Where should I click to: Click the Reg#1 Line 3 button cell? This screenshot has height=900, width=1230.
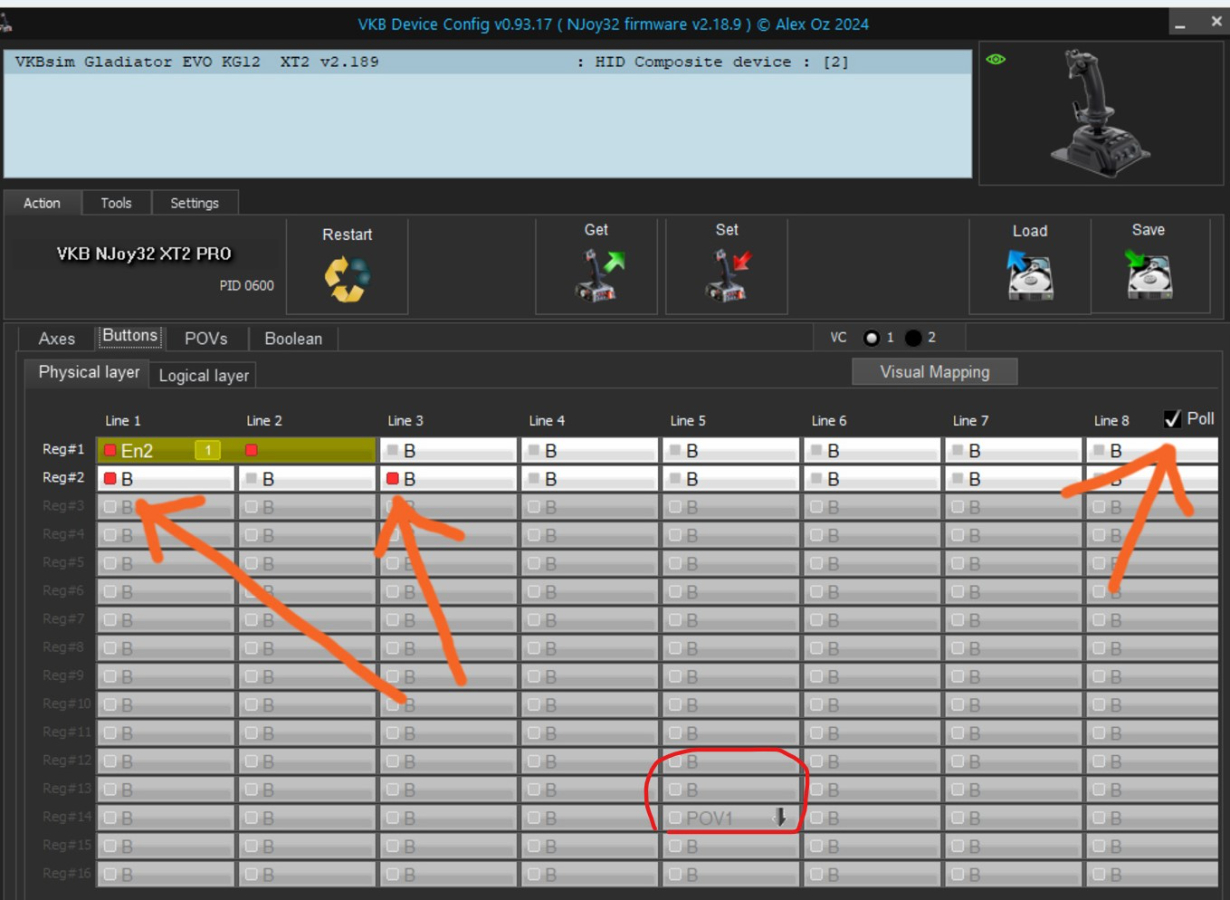pyautogui.click(x=448, y=451)
